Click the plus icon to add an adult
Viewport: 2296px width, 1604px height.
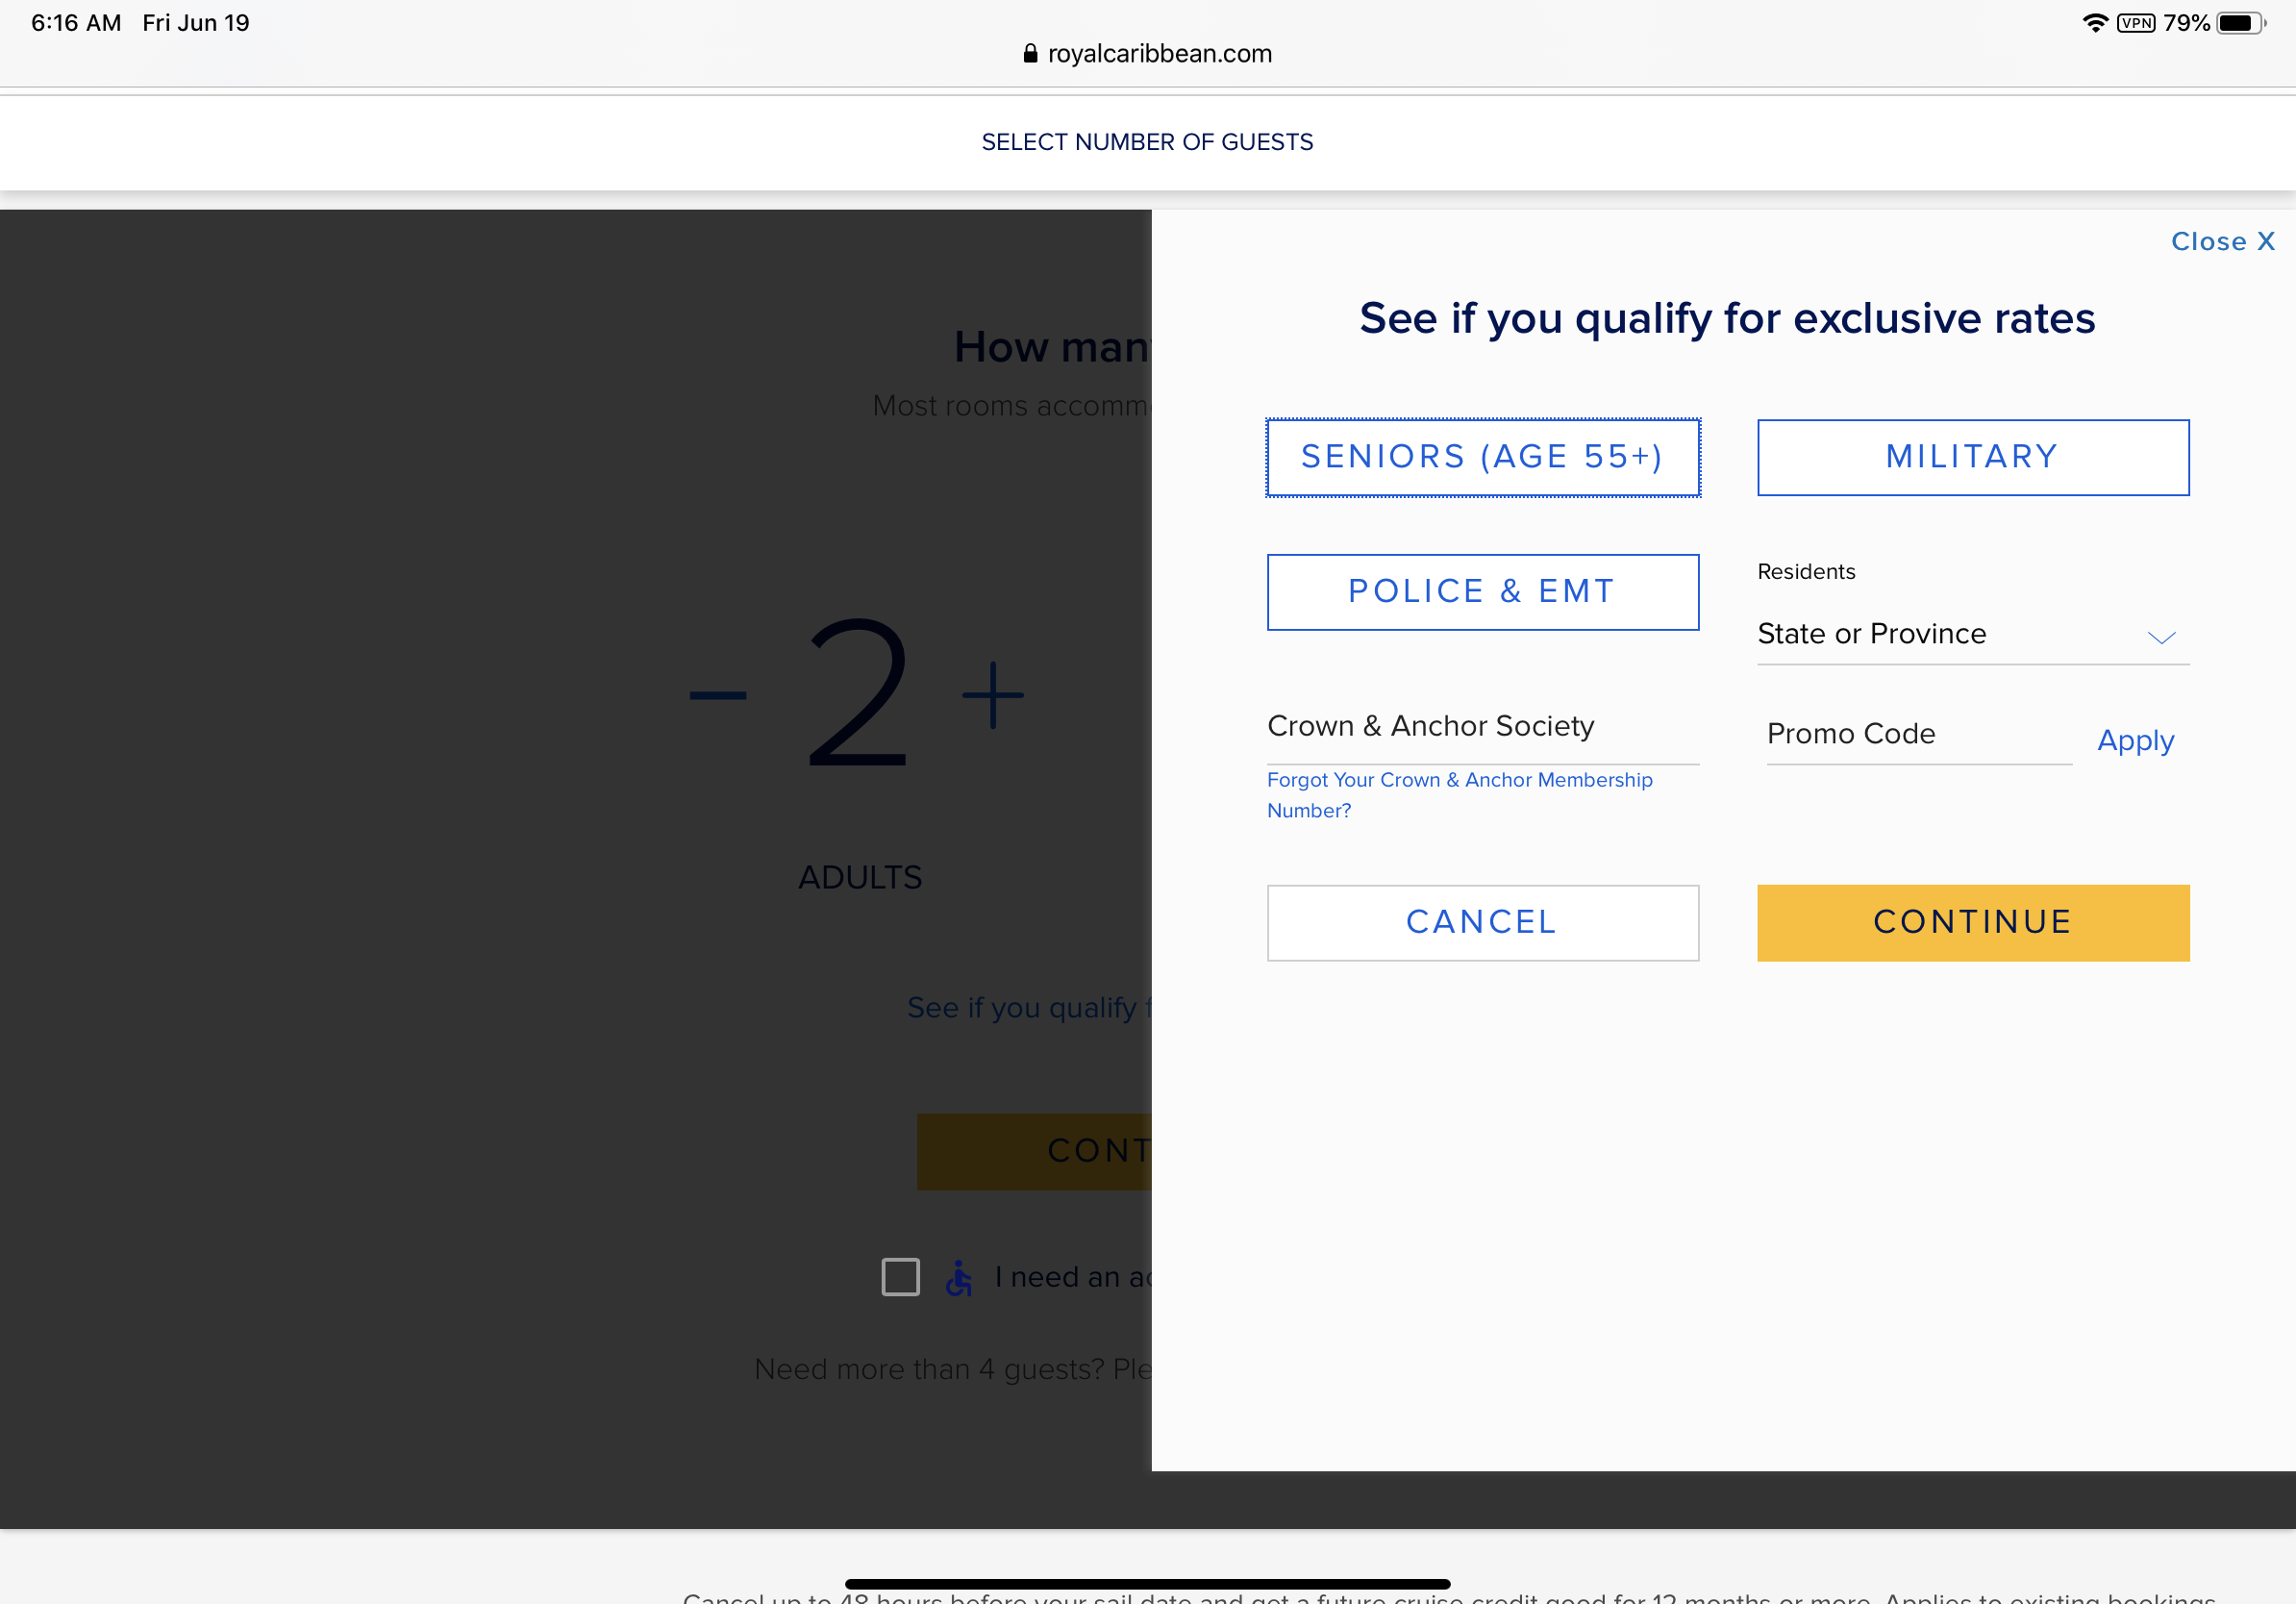tap(992, 695)
